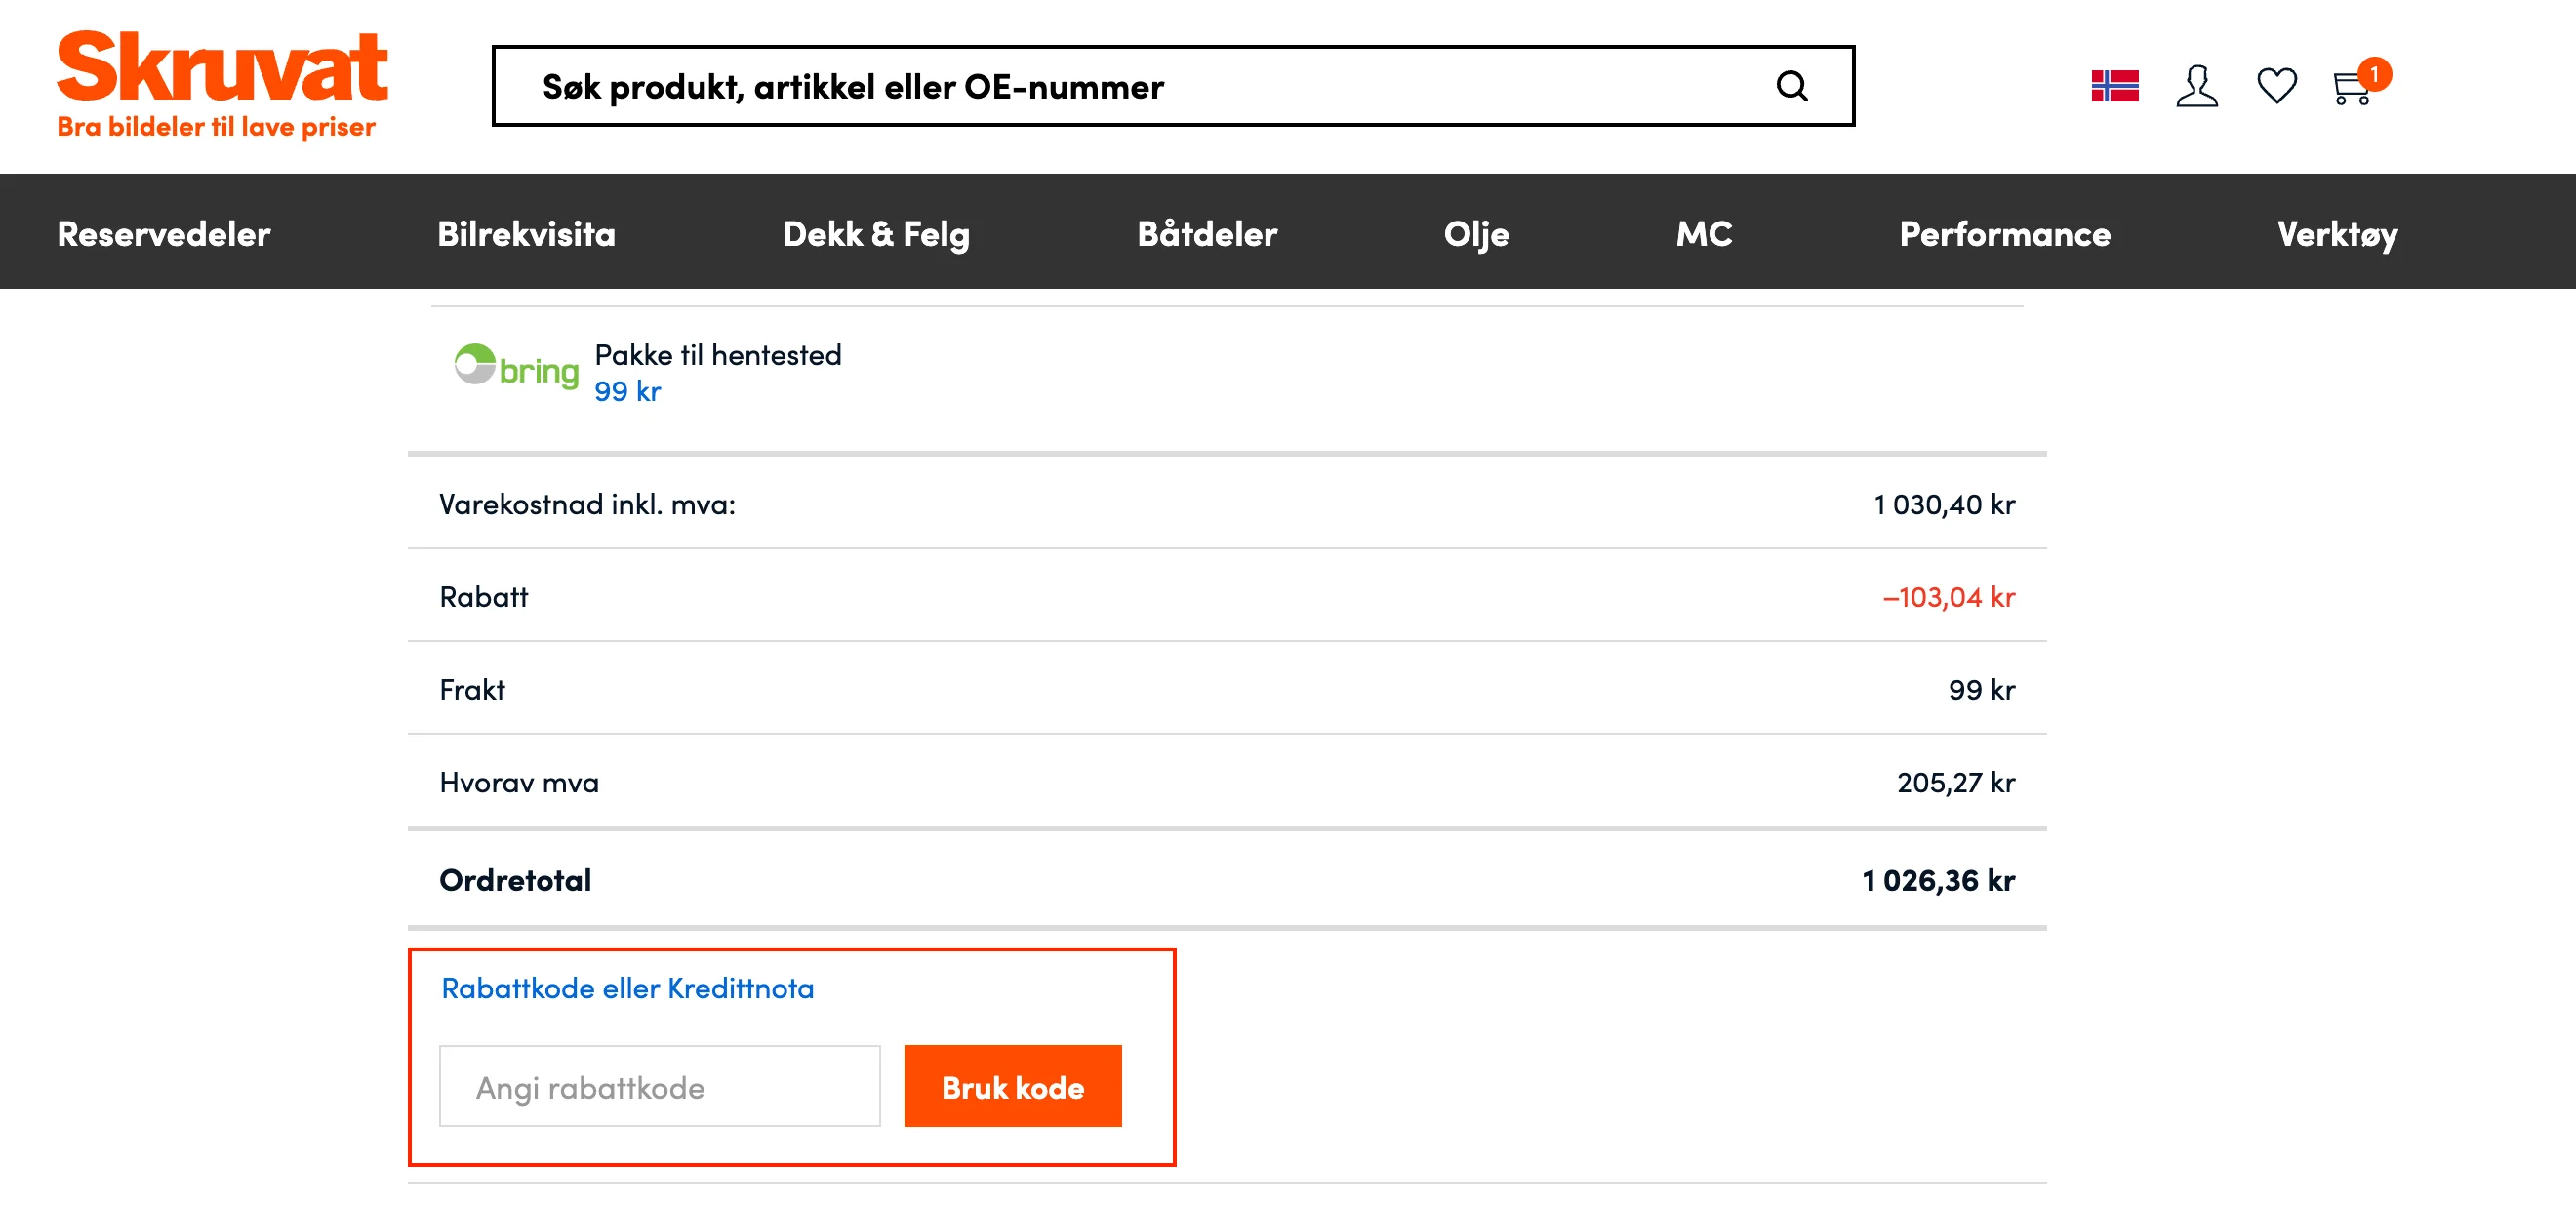This screenshot has width=2576, height=1210.
Task: Click the Bruk kode button
Action: [1012, 1087]
